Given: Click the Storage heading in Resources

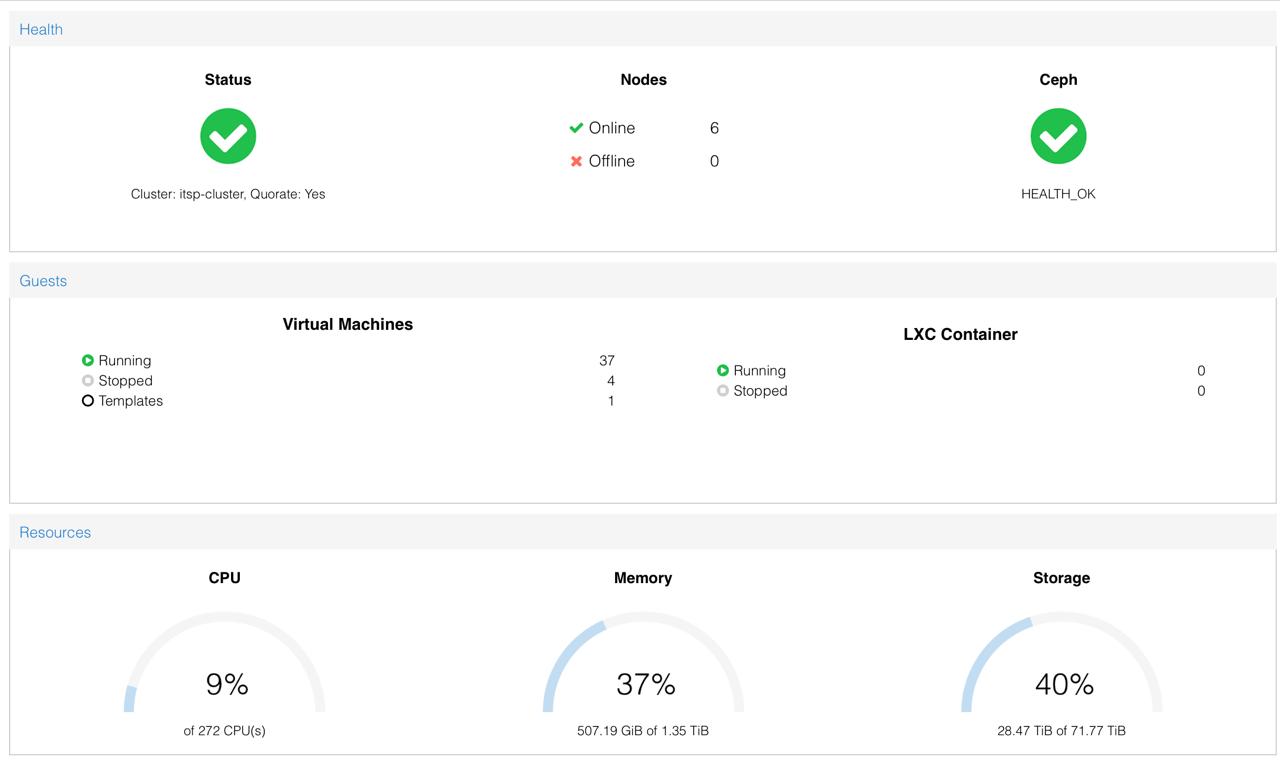Looking at the screenshot, I should (1062, 578).
